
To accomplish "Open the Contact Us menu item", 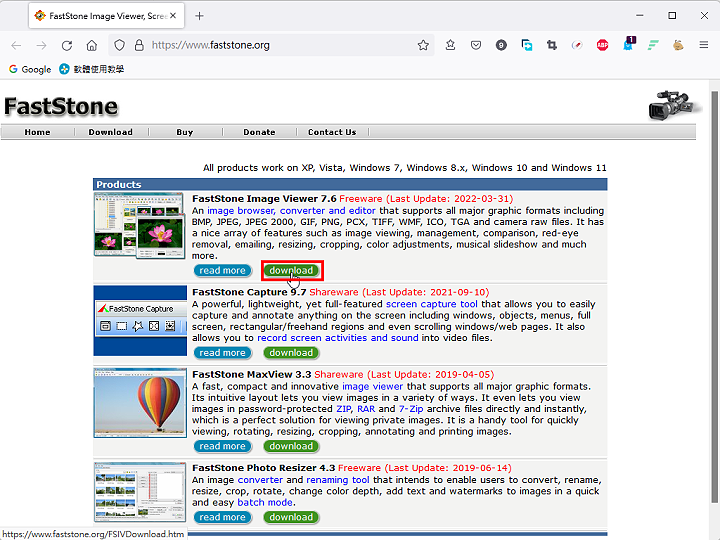I will pyautogui.click(x=332, y=132).
